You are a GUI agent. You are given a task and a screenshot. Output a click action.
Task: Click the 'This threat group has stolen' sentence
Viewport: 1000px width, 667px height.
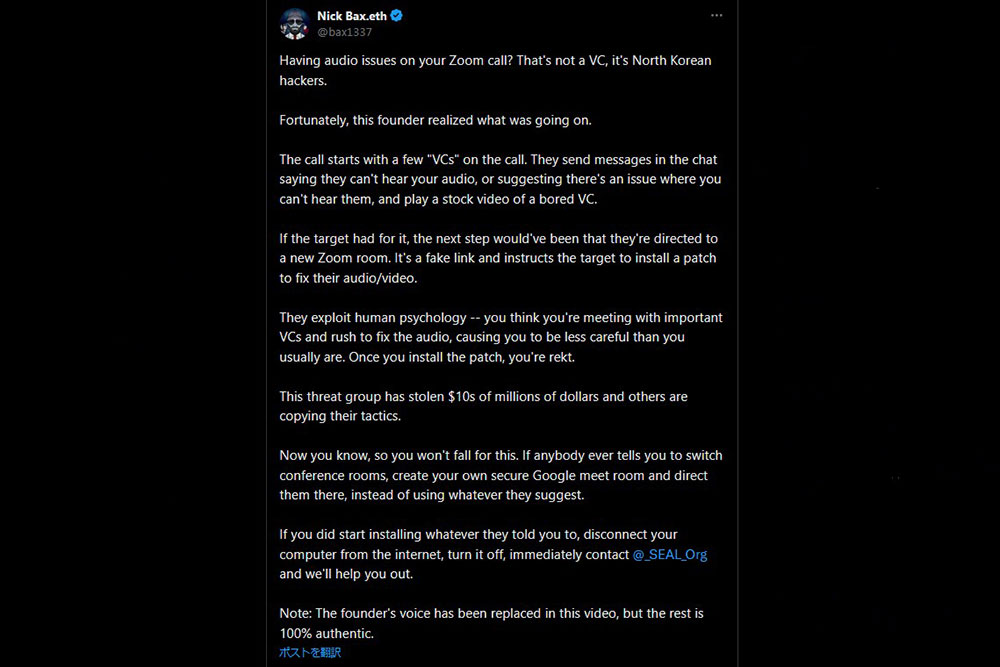tap(483, 397)
